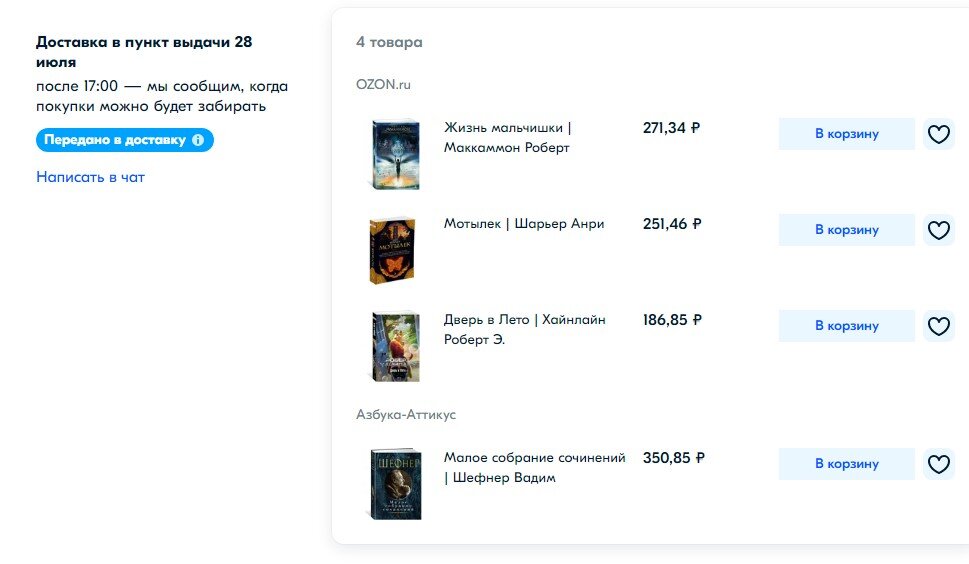The image size is (969, 564).
Task: Open info icon on Передано в доставку badge
Action: [198, 140]
